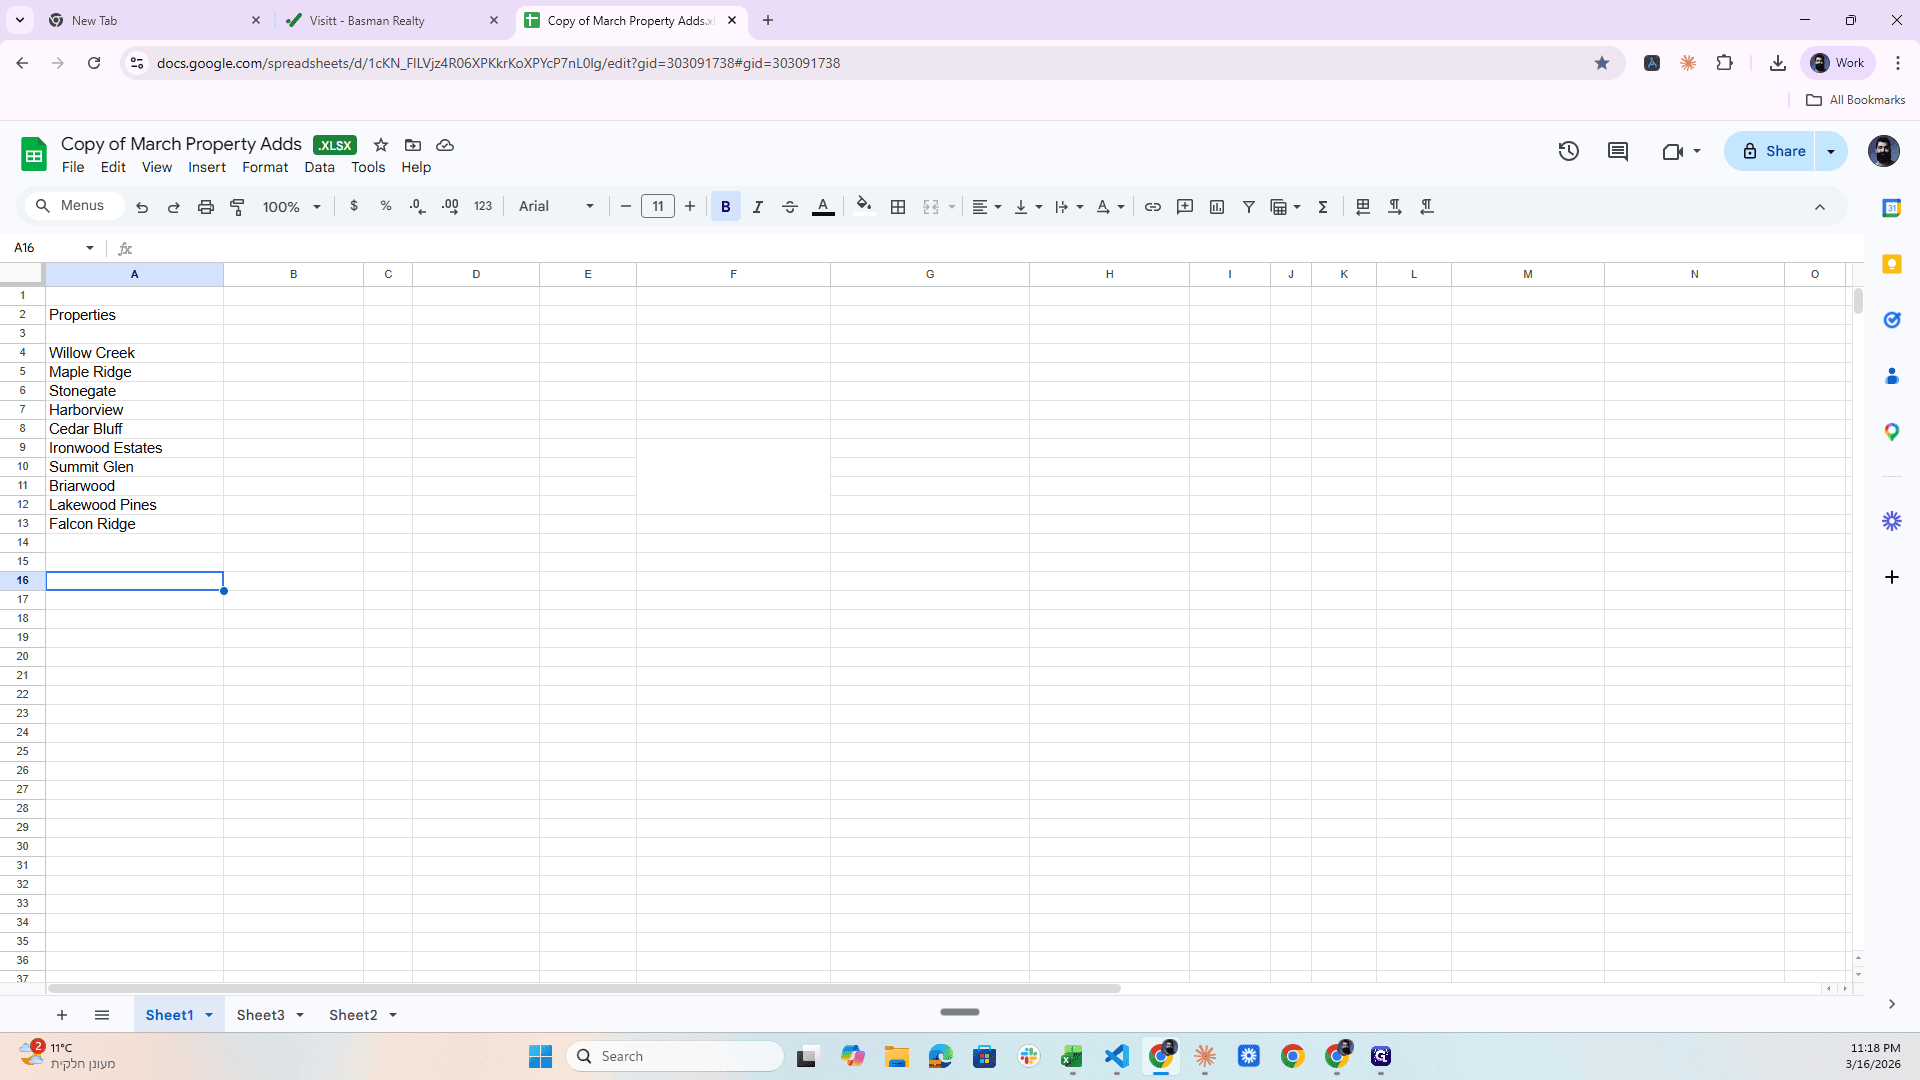Open Google Keep side panel
The image size is (1920, 1080).
(1892, 264)
